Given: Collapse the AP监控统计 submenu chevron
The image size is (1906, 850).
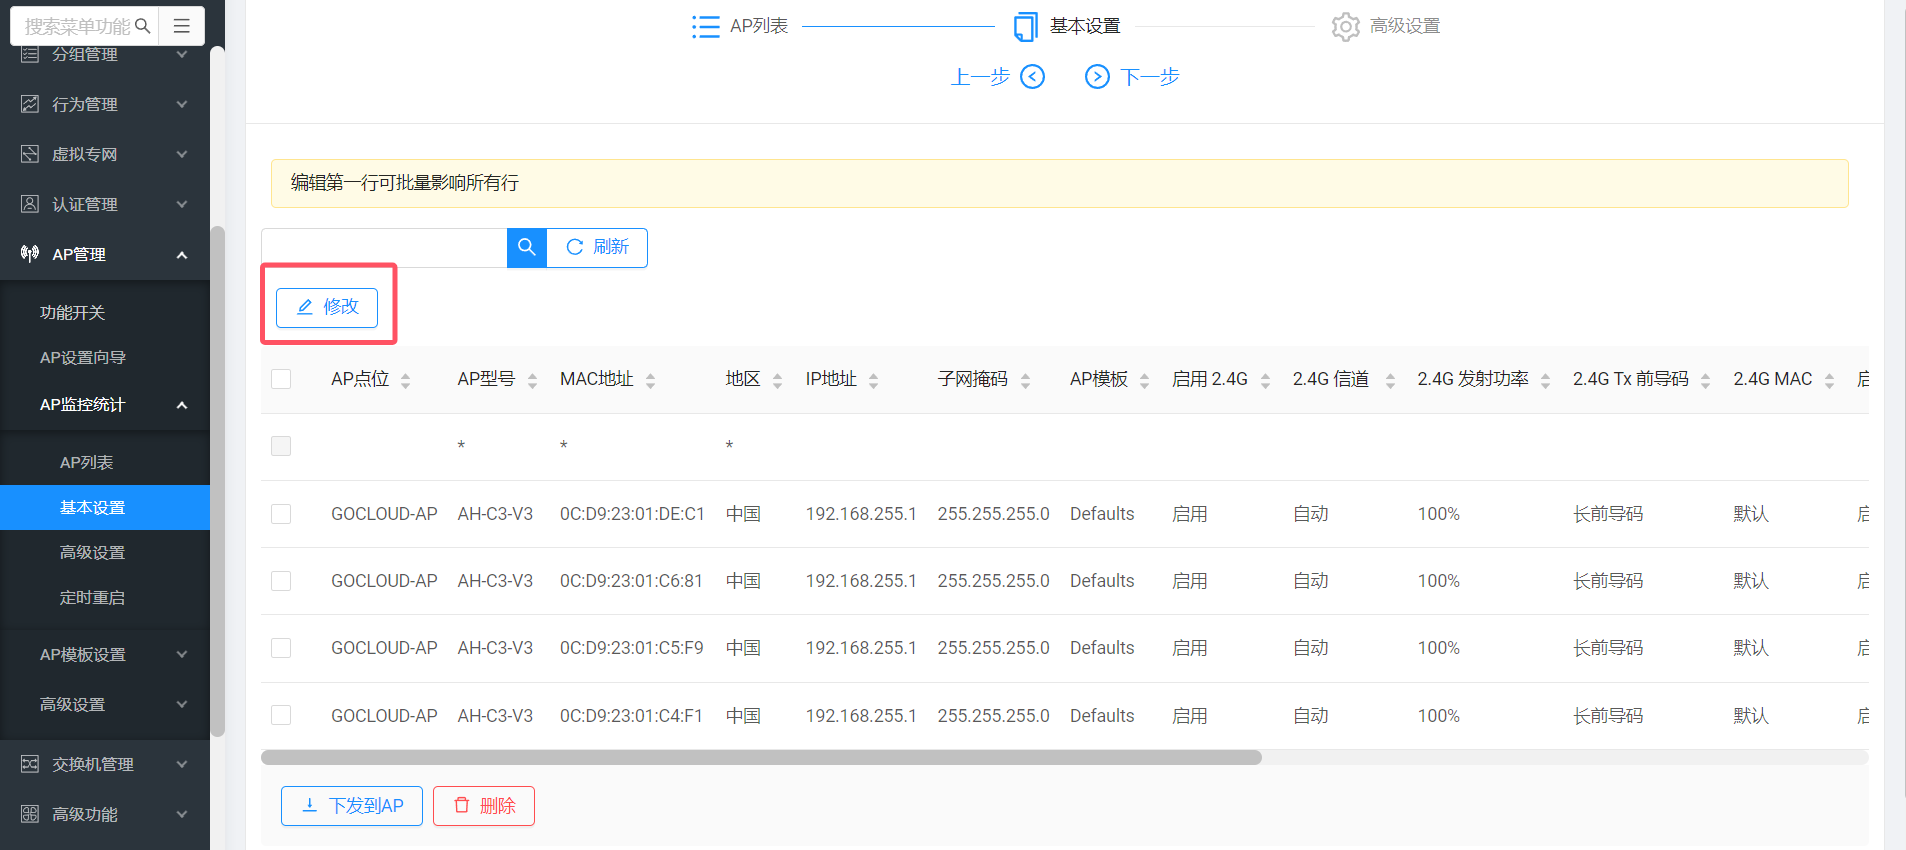Looking at the screenshot, I should pyautogui.click(x=182, y=405).
